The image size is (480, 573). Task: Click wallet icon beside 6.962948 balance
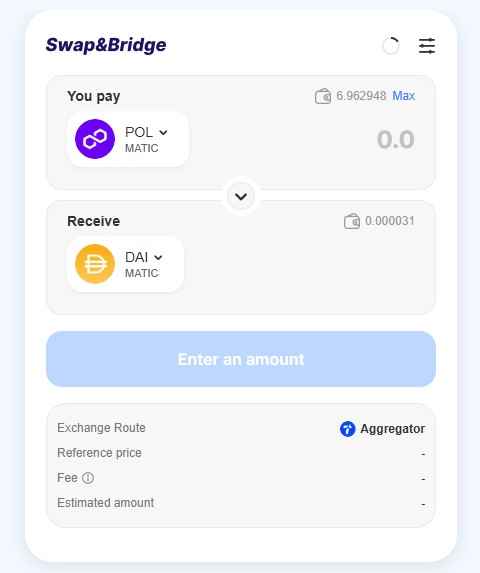[323, 96]
